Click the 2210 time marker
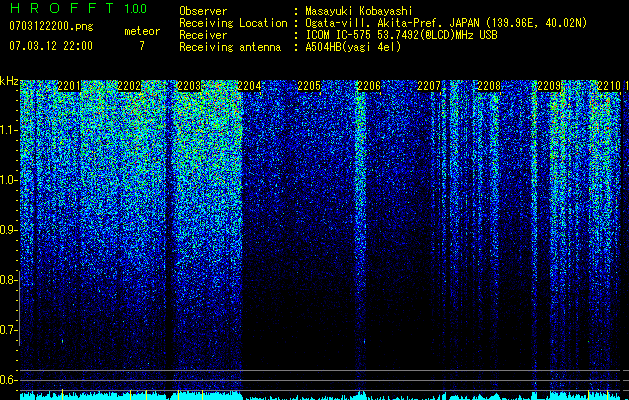The image size is (629, 400). [x=609, y=86]
